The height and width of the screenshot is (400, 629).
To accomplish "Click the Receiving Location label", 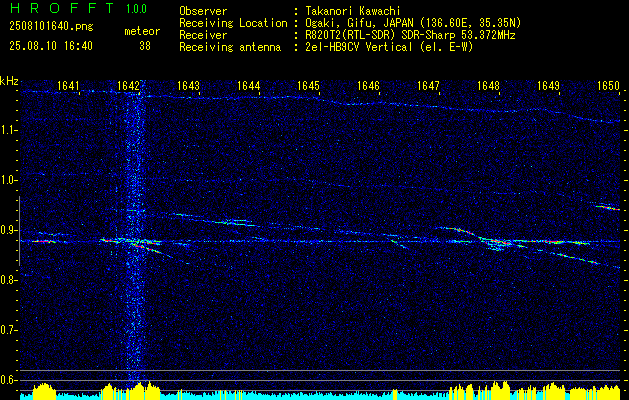I will tap(233, 23).
